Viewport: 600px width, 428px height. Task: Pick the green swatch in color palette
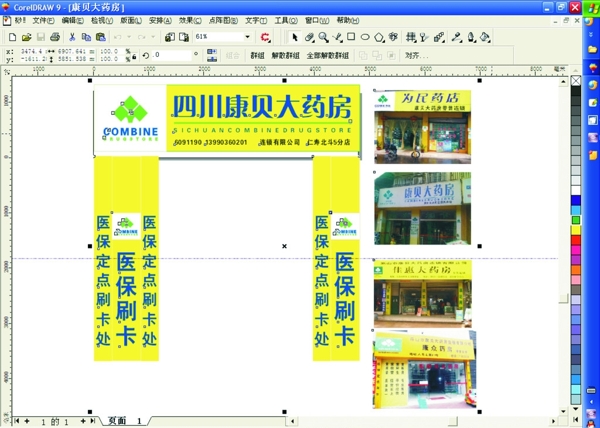tap(576, 220)
